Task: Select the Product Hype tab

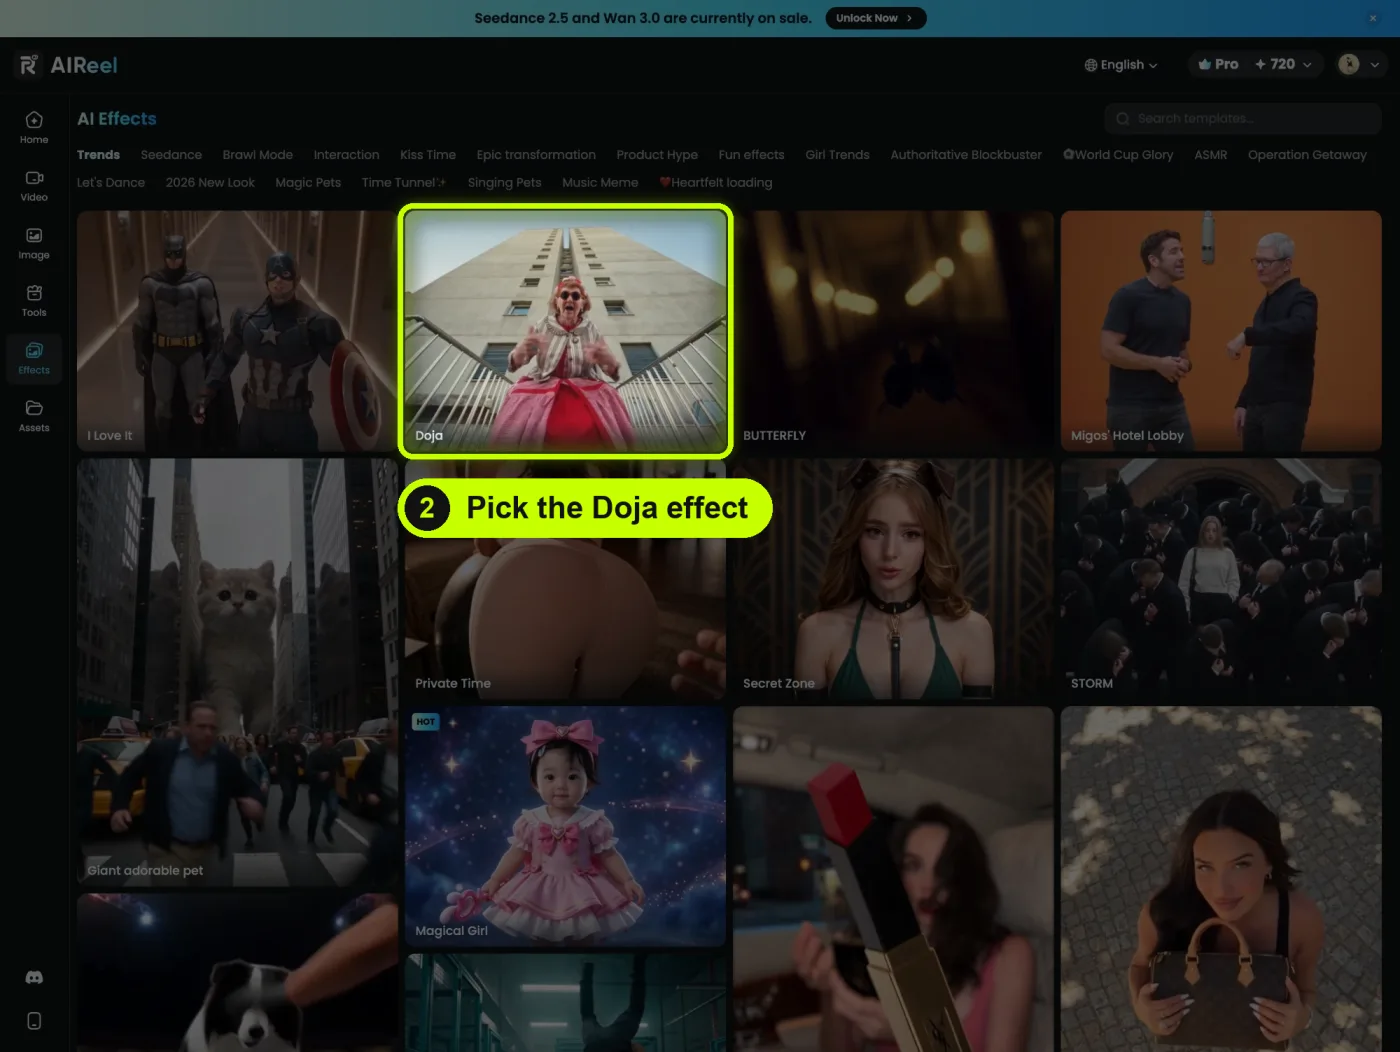Action: click(657, 155)
